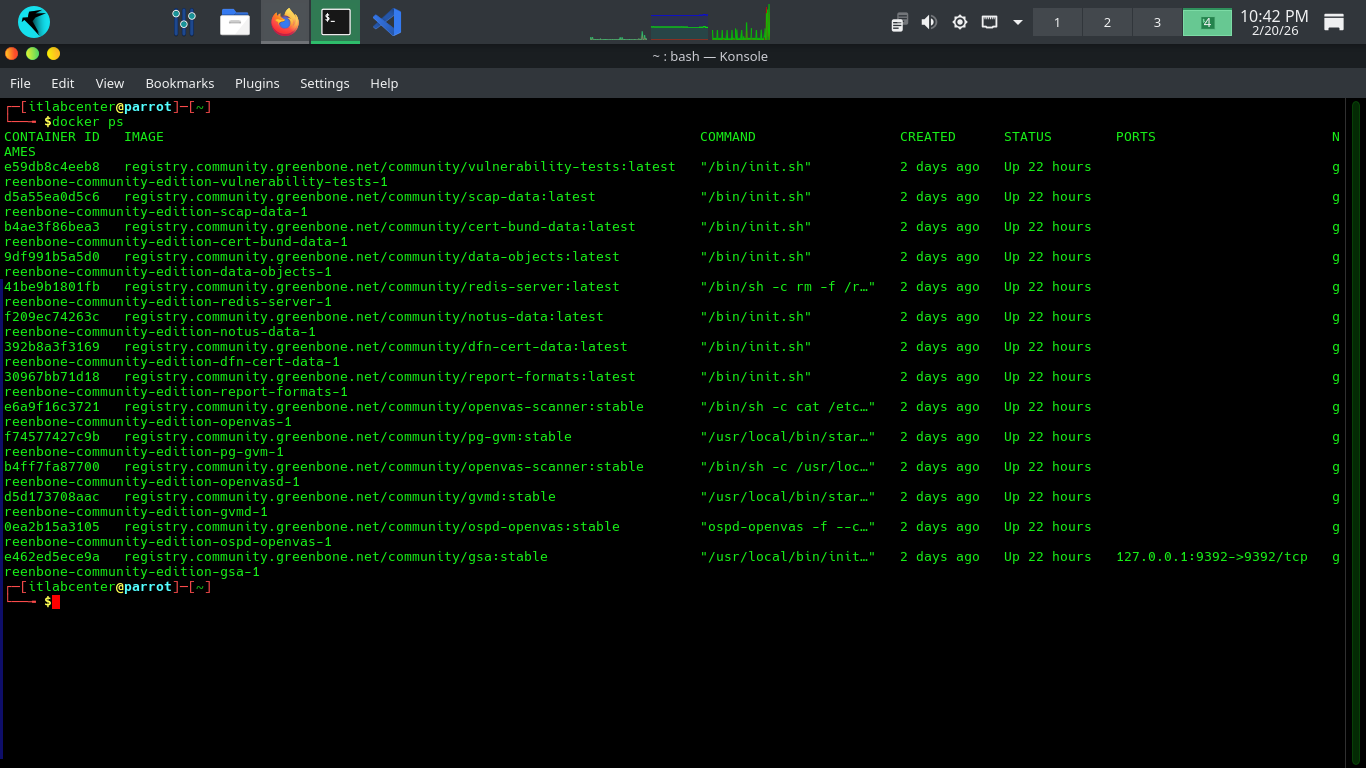Image resolution: width=1366 pixels, height=768 pixels.
Task: Open the Bookmarks menu
Action: point(180,83)
